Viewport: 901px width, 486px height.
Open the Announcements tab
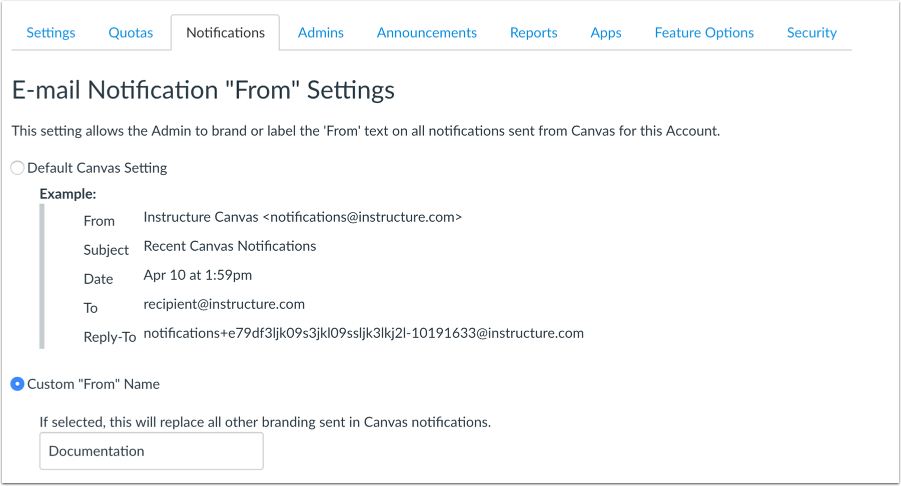tap(426, 33)
